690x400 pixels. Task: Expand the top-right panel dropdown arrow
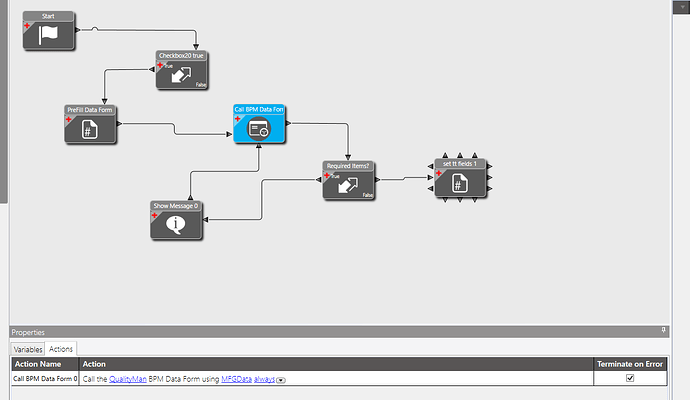click(x=683, y=7)
